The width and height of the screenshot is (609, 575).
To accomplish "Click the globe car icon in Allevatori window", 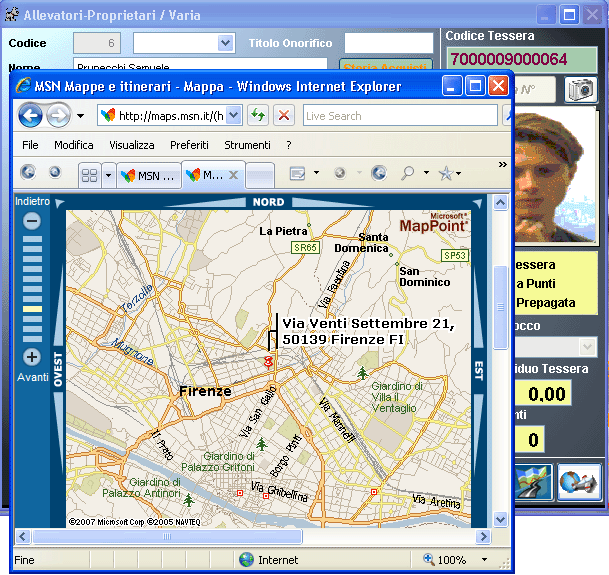I will coord(579,482).
